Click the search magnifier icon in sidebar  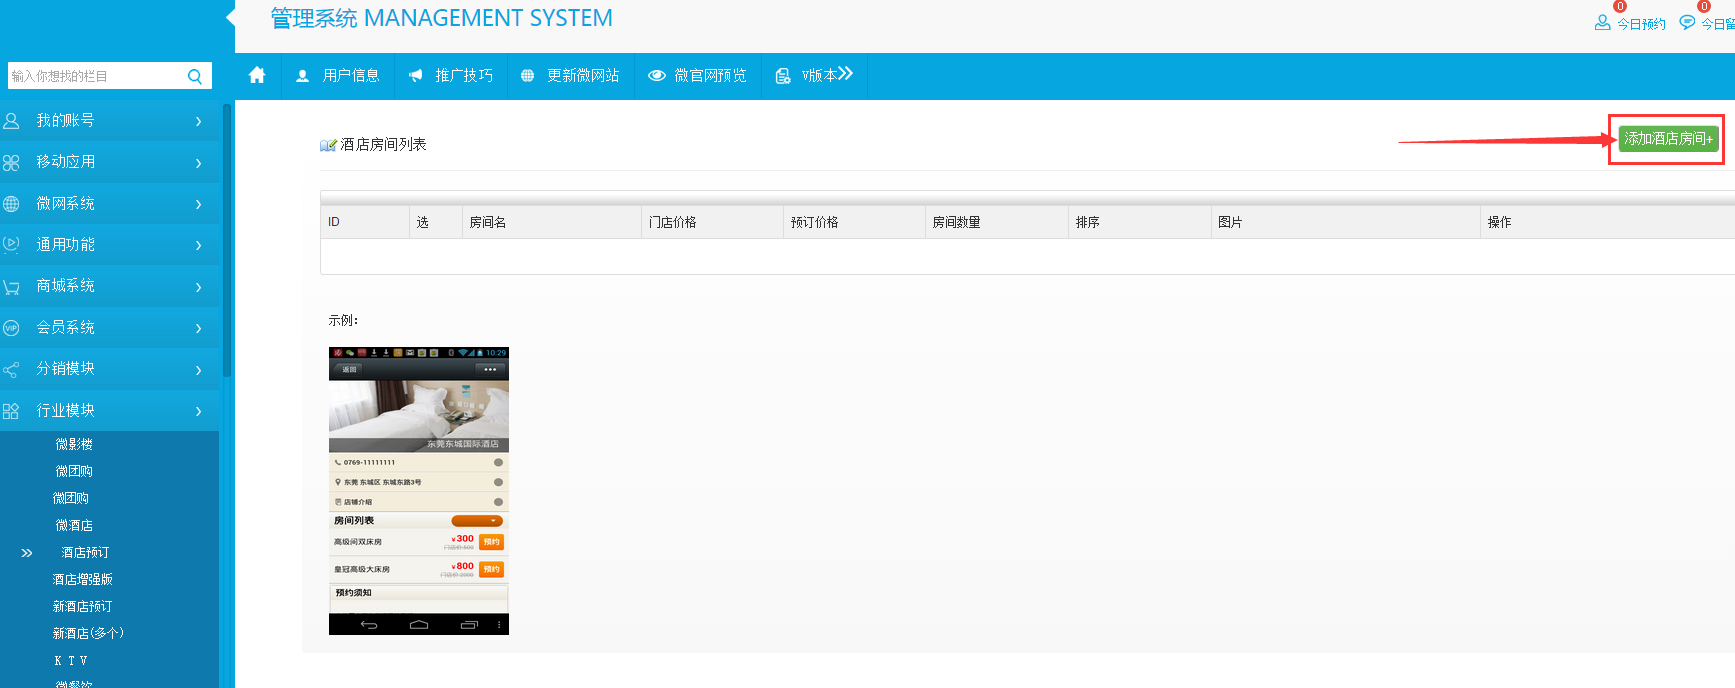pos(195,76)
